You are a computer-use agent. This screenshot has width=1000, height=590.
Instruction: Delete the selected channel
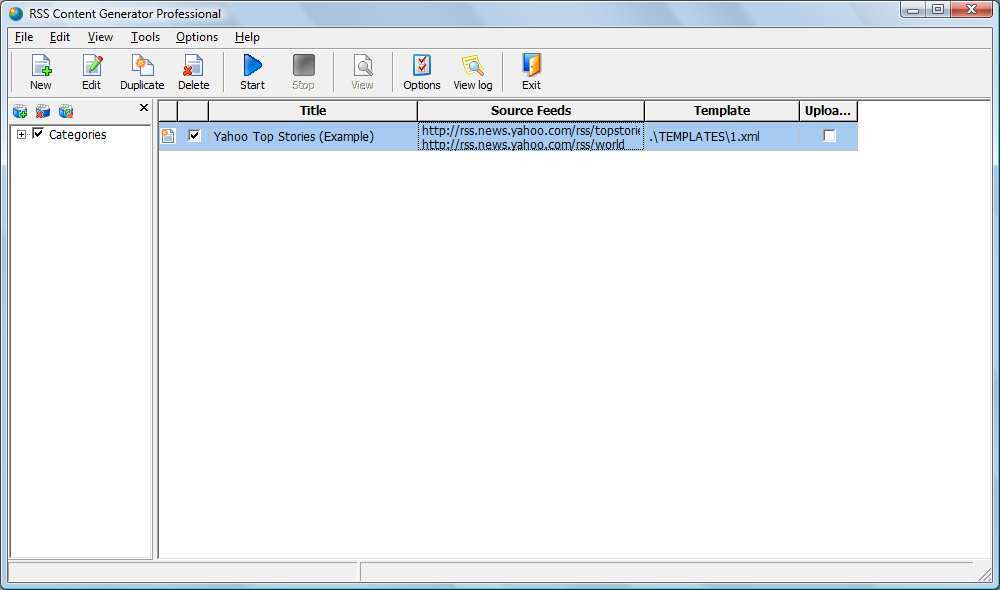pos(193,70)
